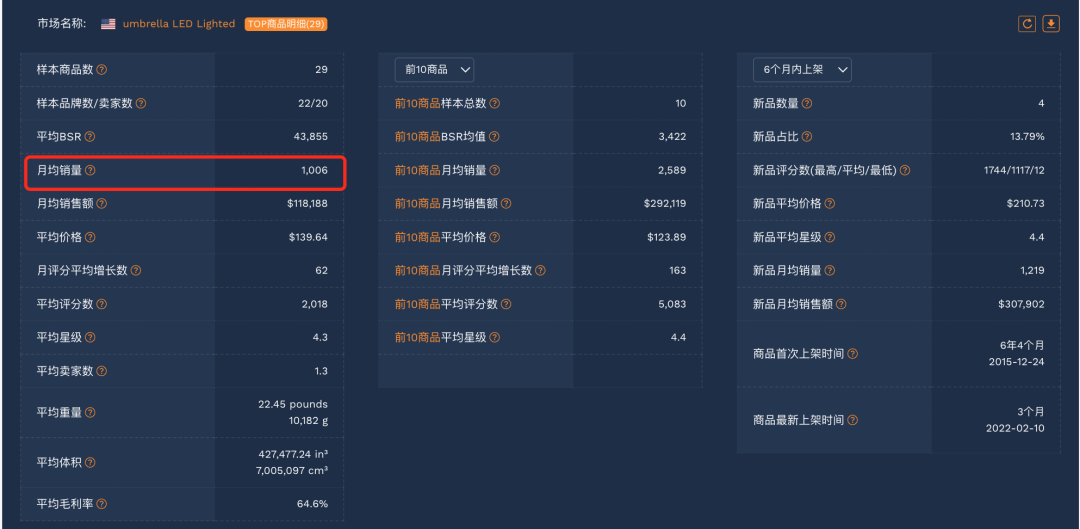Click the umbrella LED Lighted market link
Viewport: 1080px width, 529px height.
tap(179, 23)
